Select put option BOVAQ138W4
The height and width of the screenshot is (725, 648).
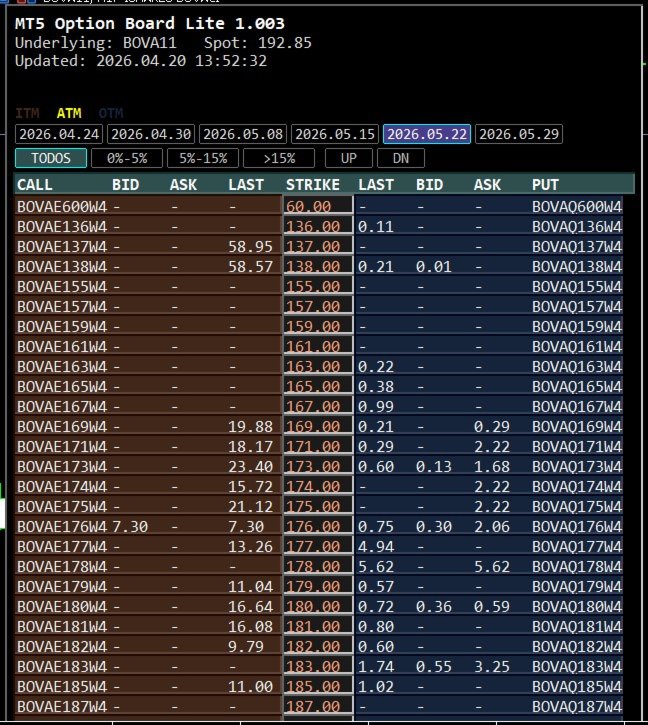(x=577, y=266)
